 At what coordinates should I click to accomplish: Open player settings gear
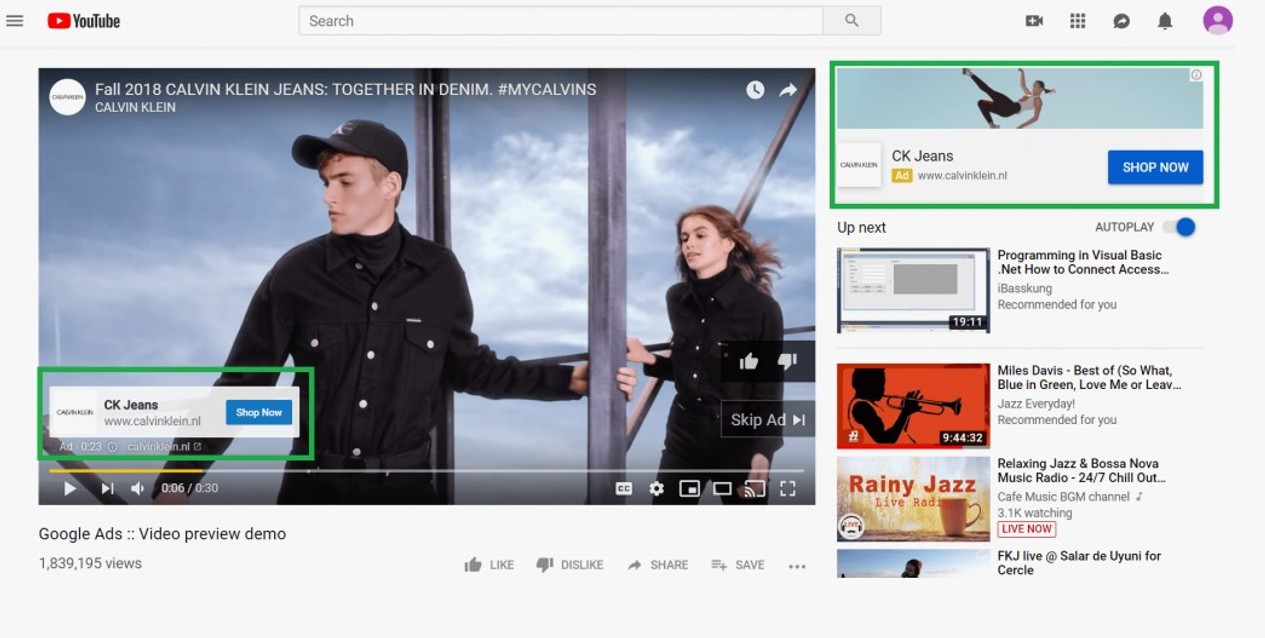point(656,489)
